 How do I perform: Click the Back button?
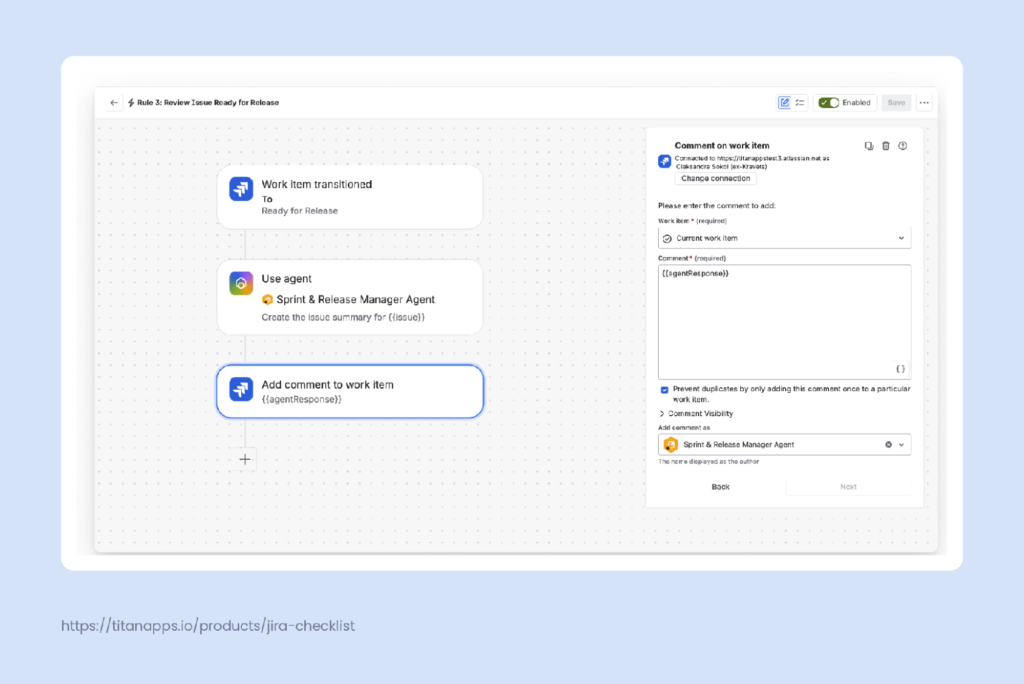tap(720, 487)
